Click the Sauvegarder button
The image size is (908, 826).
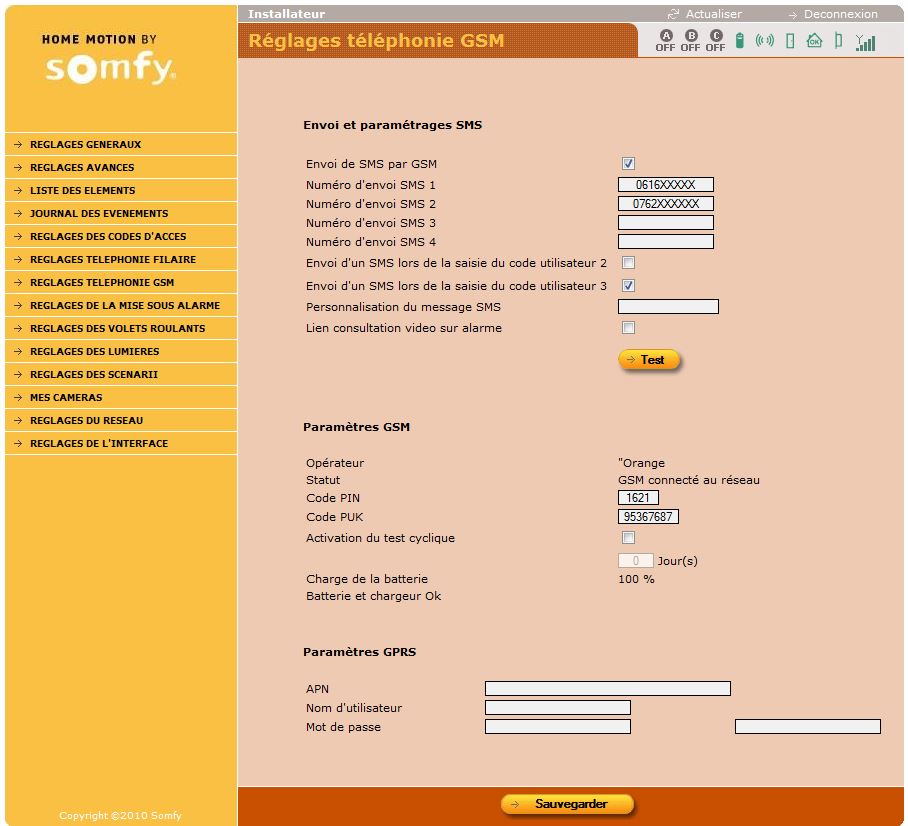[568, 804]
